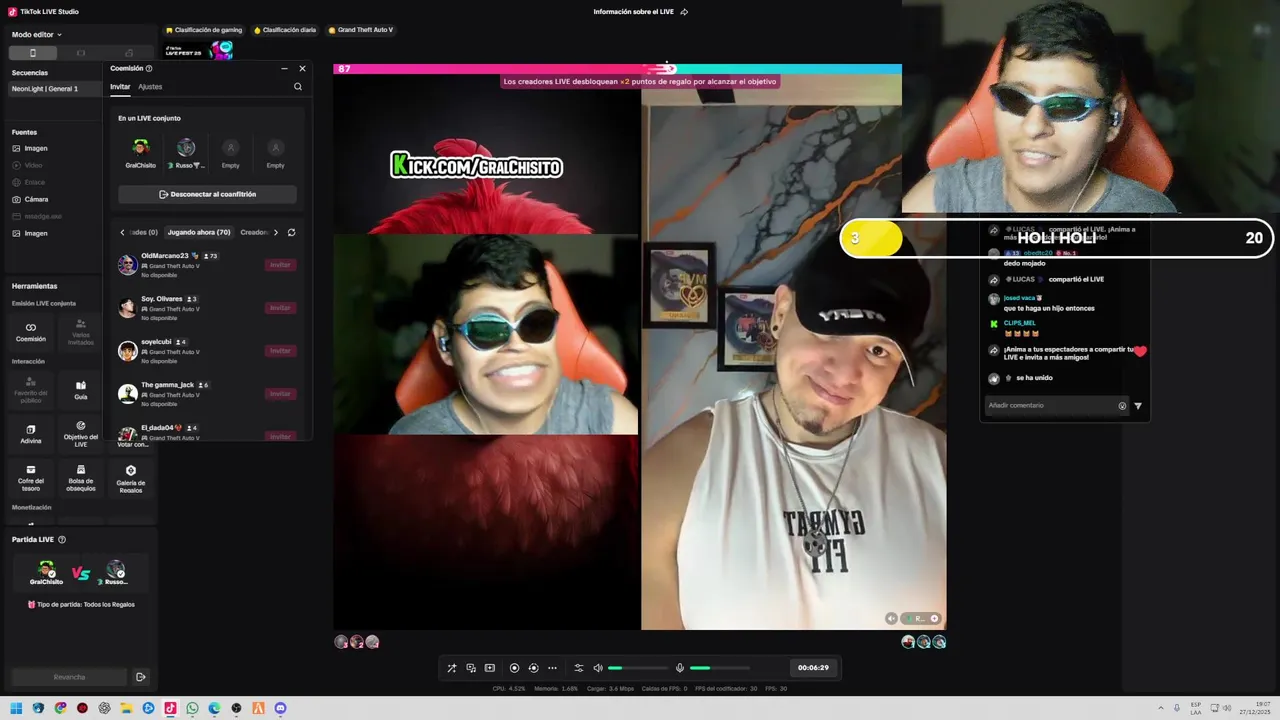The image size is (1280, 720).
Task: Show hidden icons in system tray
Action: [x=1161, y=708]
